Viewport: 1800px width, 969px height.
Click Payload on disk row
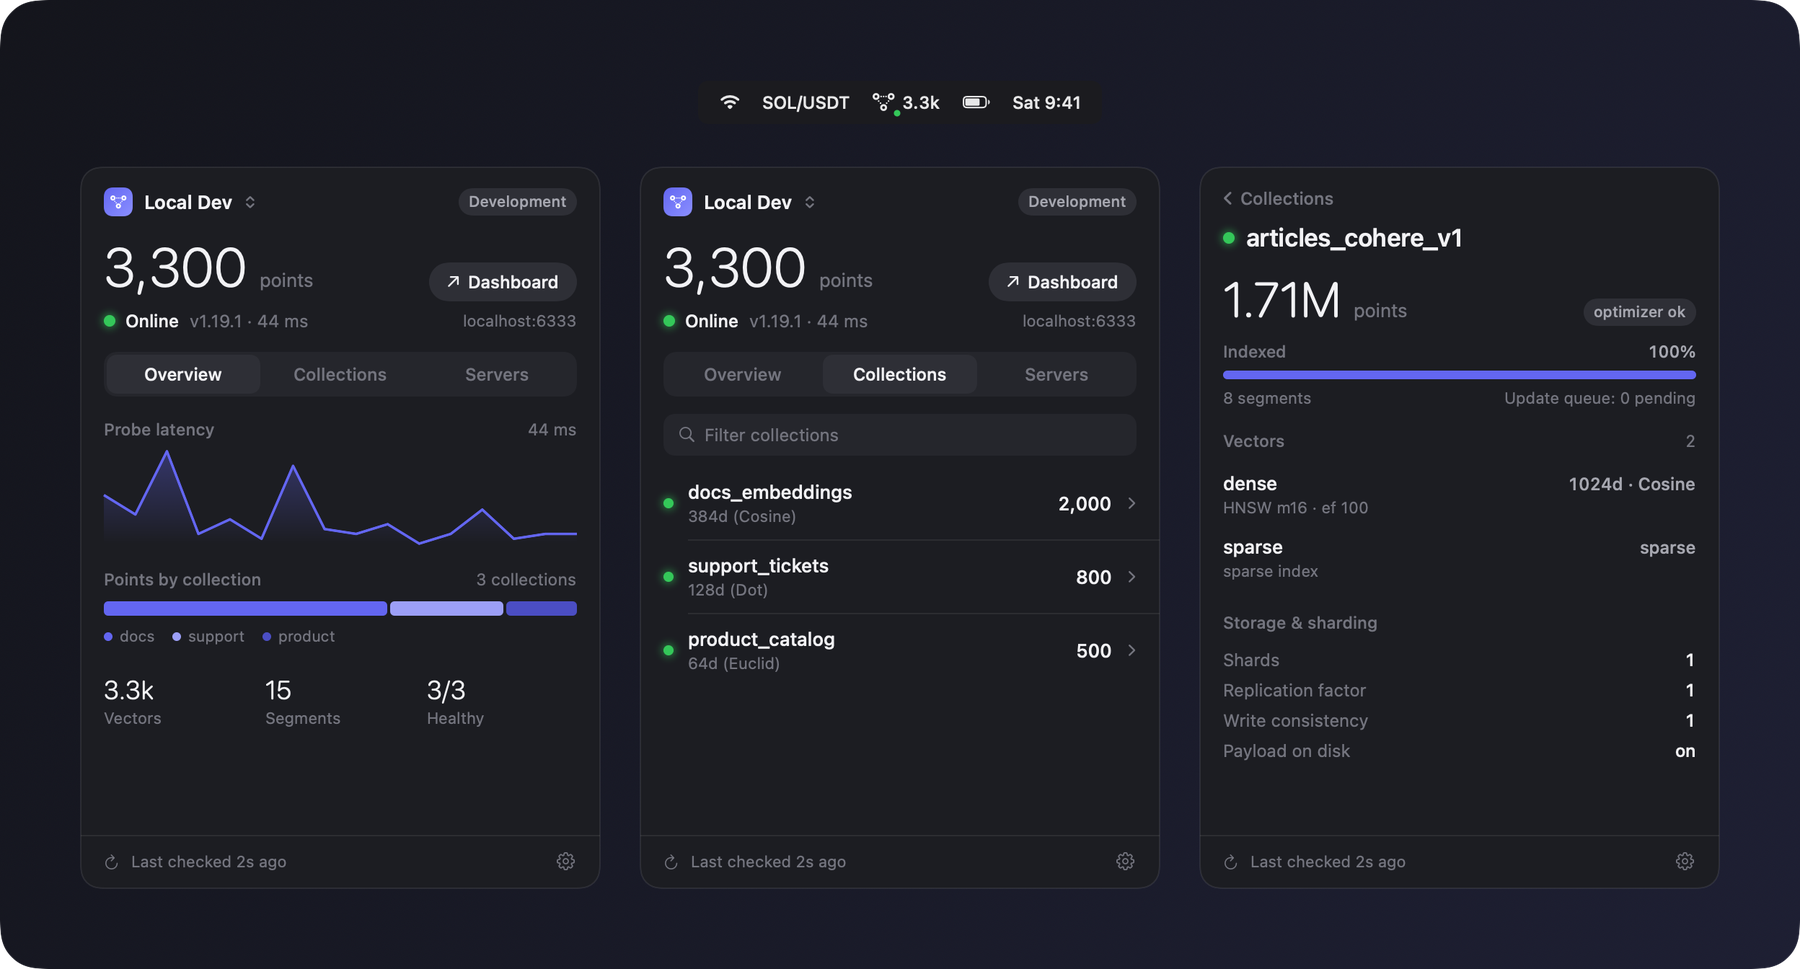point(1459,751)
